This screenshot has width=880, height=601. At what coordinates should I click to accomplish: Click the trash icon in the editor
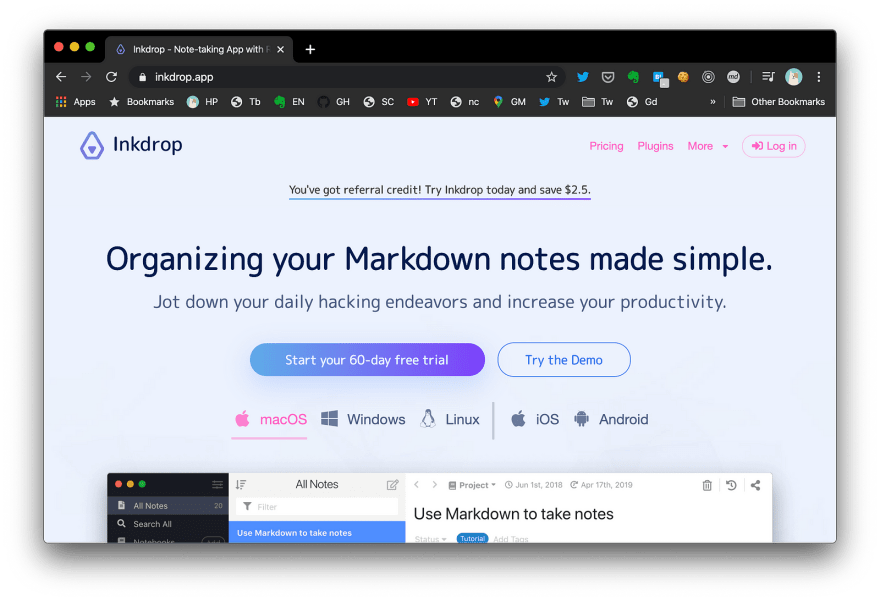707,485
